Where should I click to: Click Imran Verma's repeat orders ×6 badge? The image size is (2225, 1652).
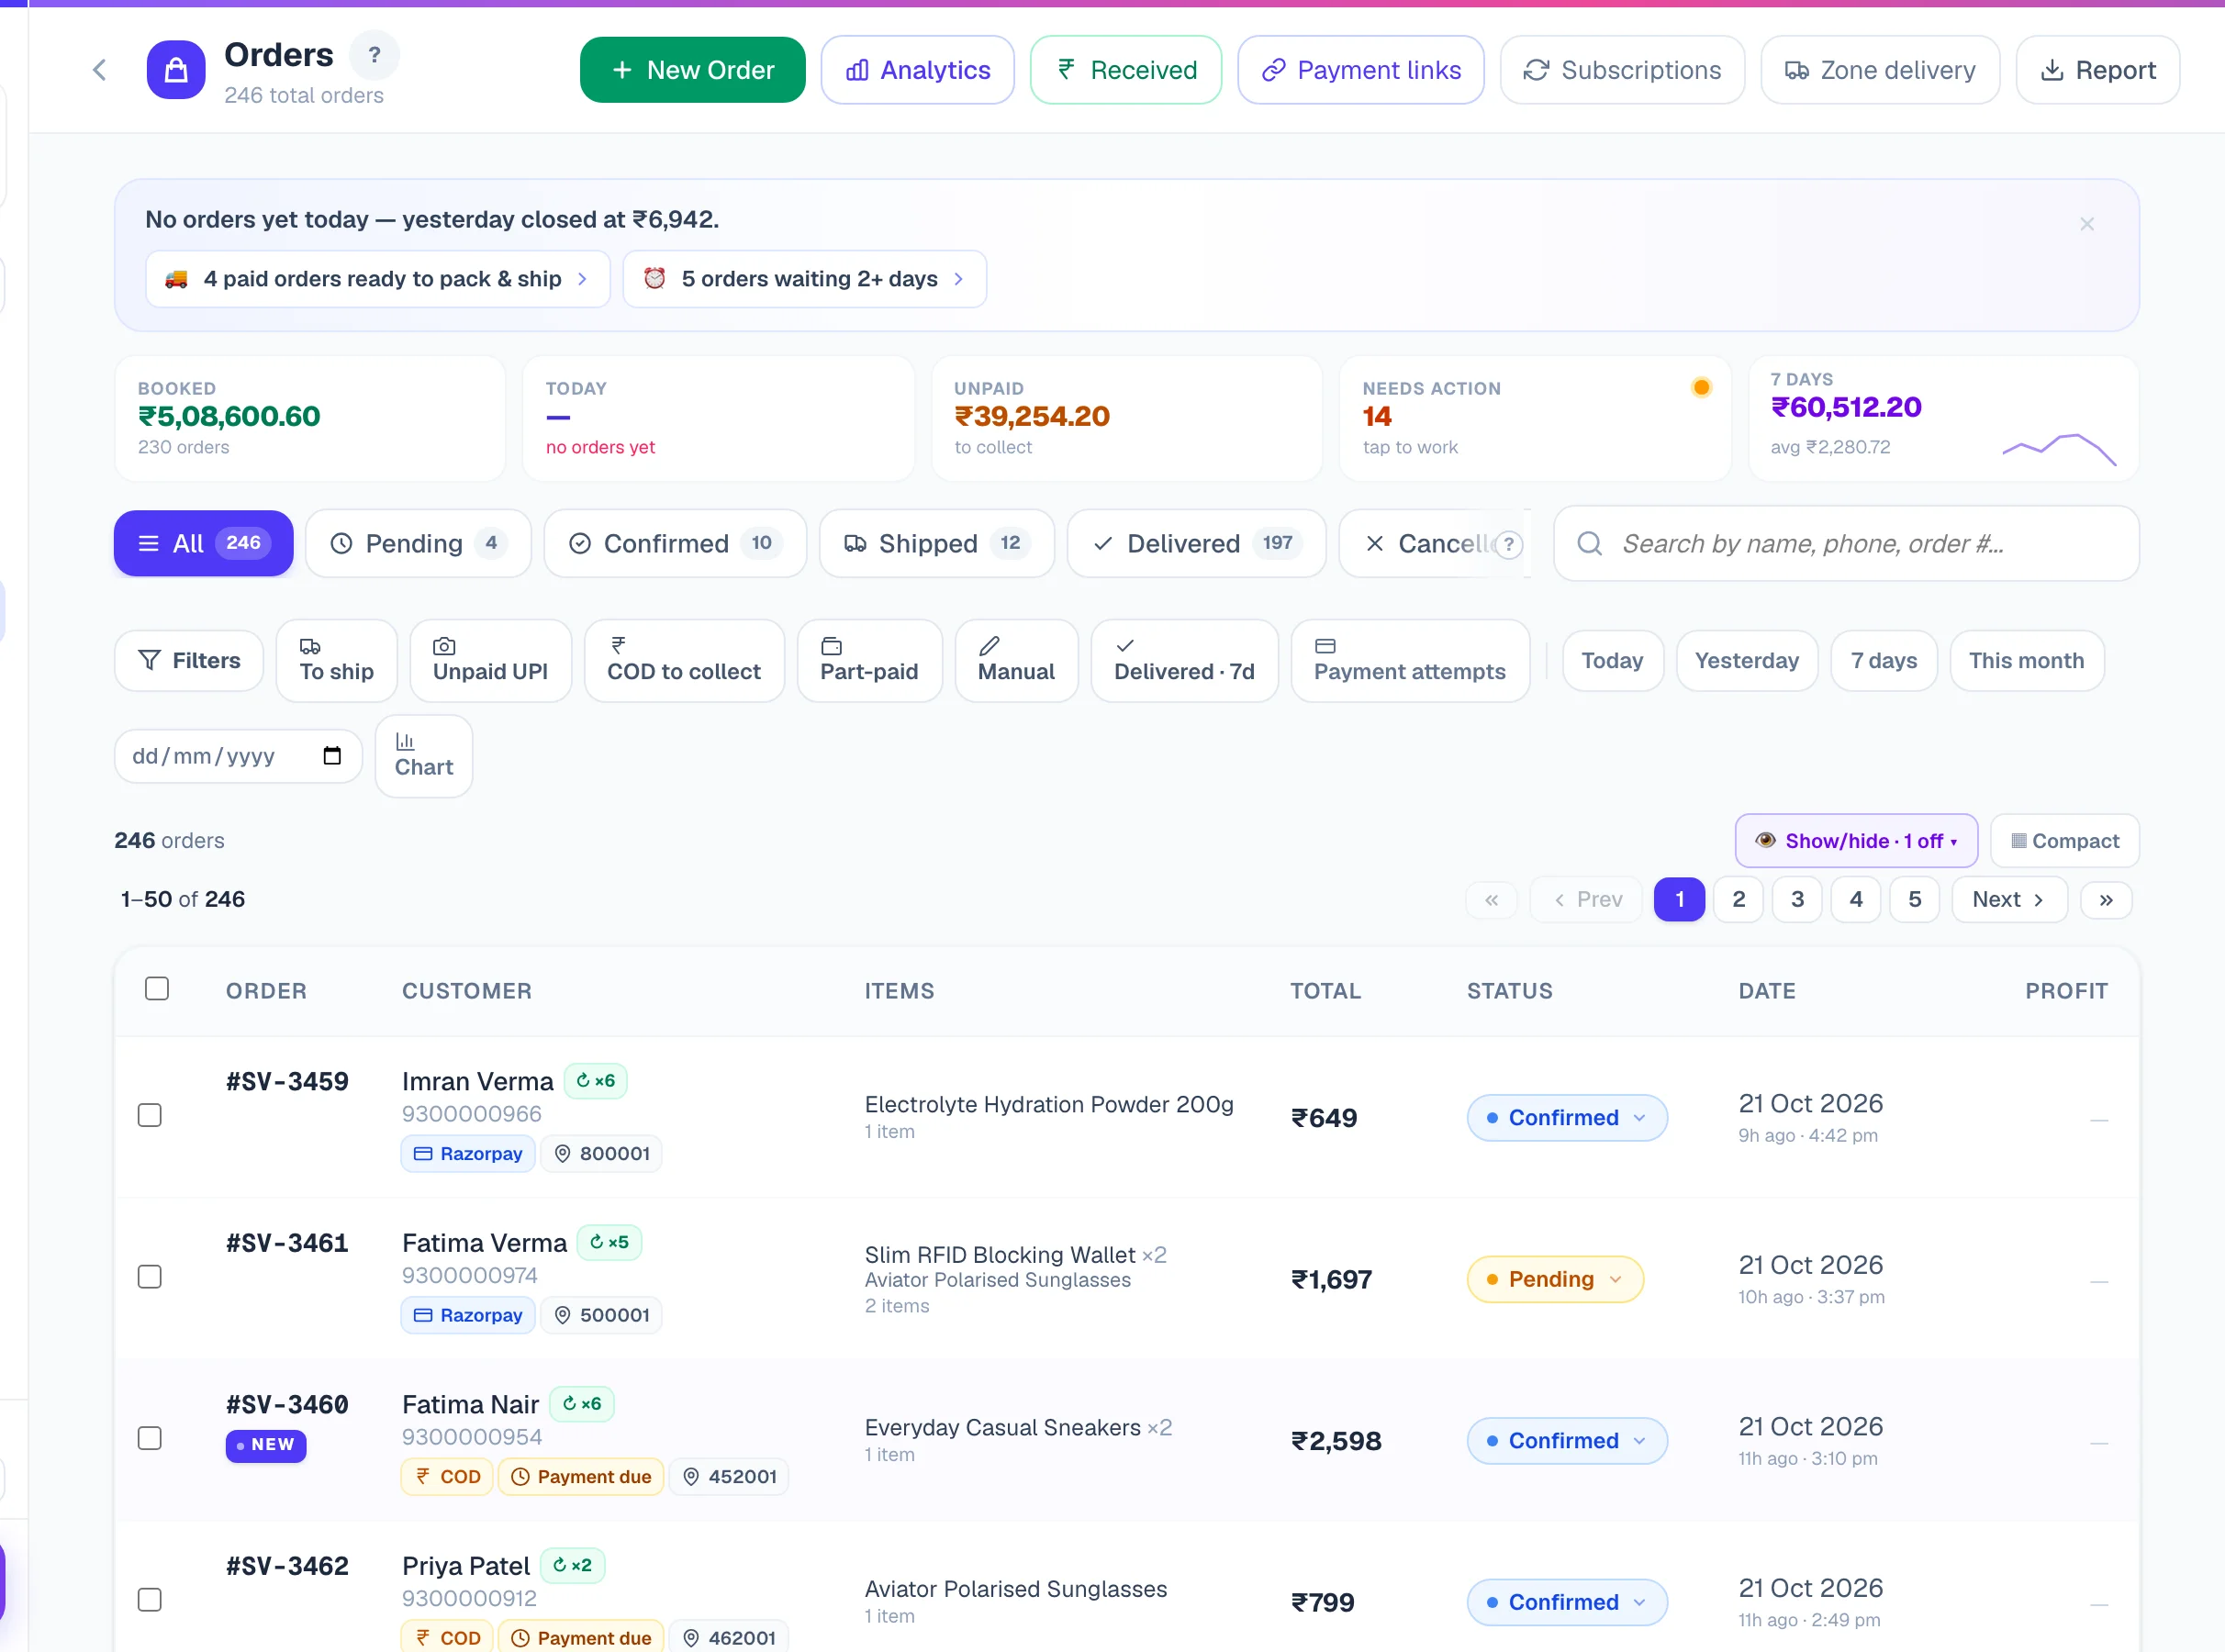tap(596, 1081)
